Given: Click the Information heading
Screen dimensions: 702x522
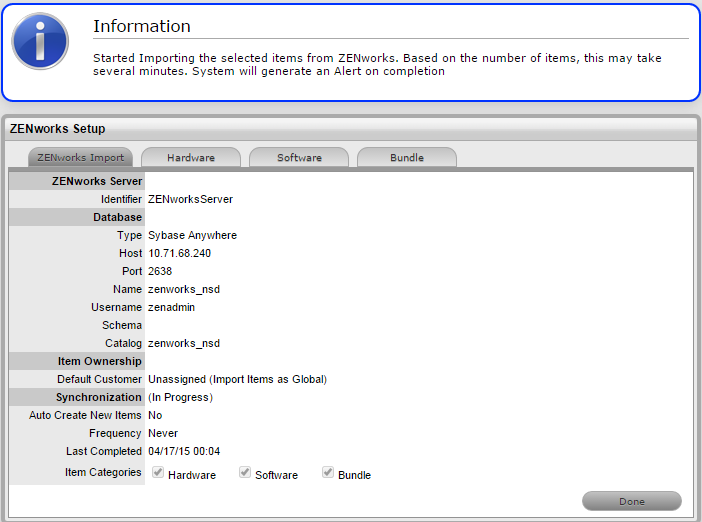Looking at the screenshot, I should (x=142, y=26).
